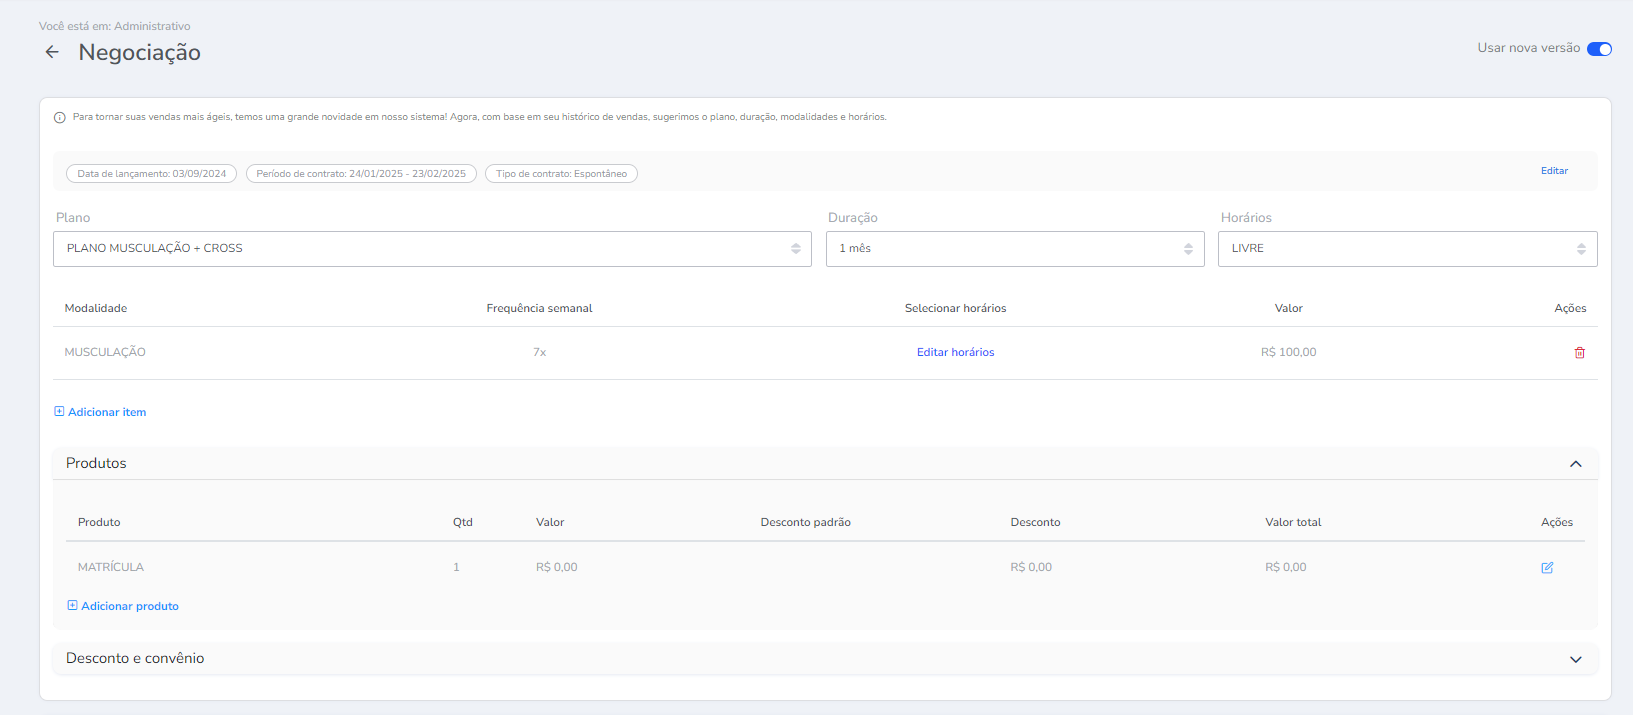Open the Plano dropdown
This screenshot has height=715, width=1633.
432,249
